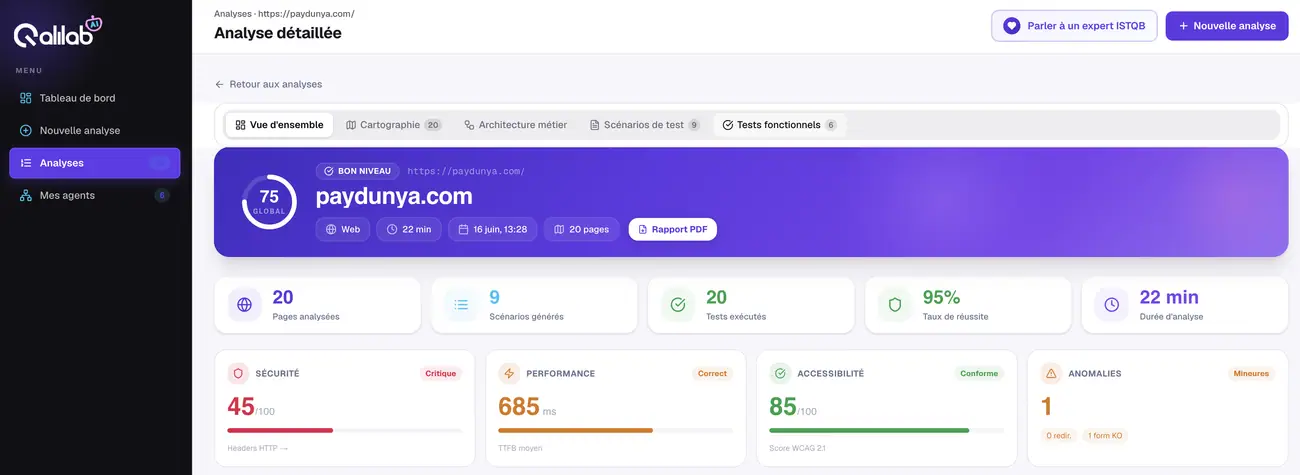
Task: Click the map icon on Cartographie tab
Action: click(x=351, y=125)
